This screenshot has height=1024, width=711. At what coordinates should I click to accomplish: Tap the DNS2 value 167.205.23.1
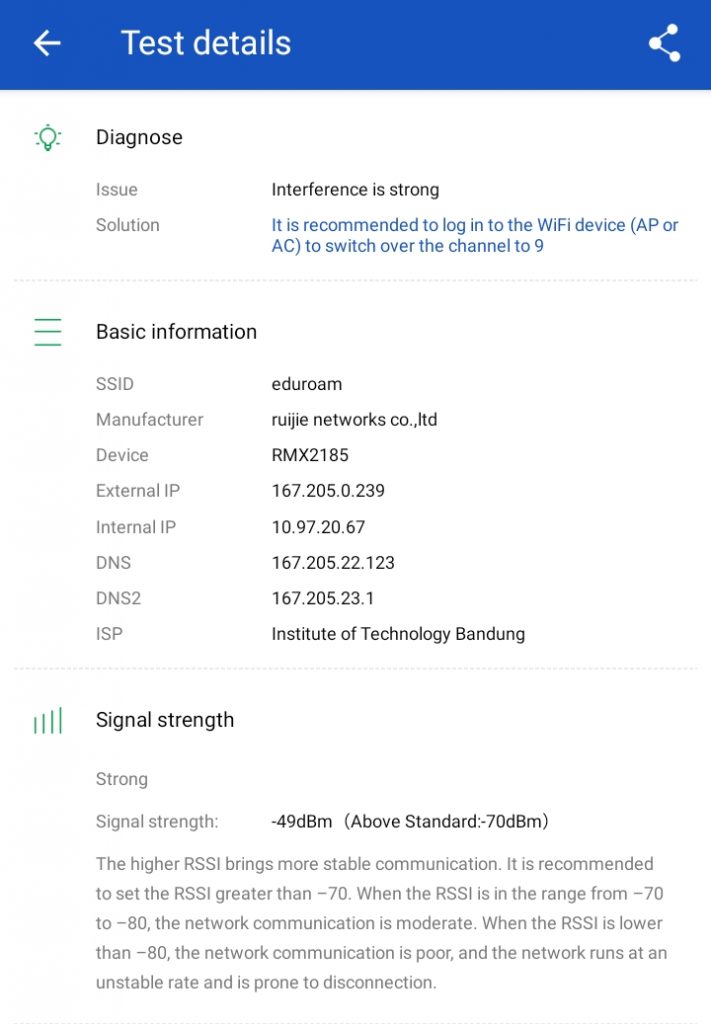(323, 599)
